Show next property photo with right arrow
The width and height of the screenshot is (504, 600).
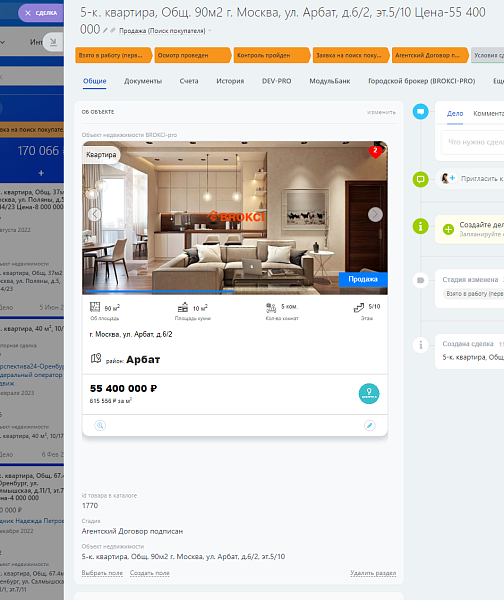[375, 214]
